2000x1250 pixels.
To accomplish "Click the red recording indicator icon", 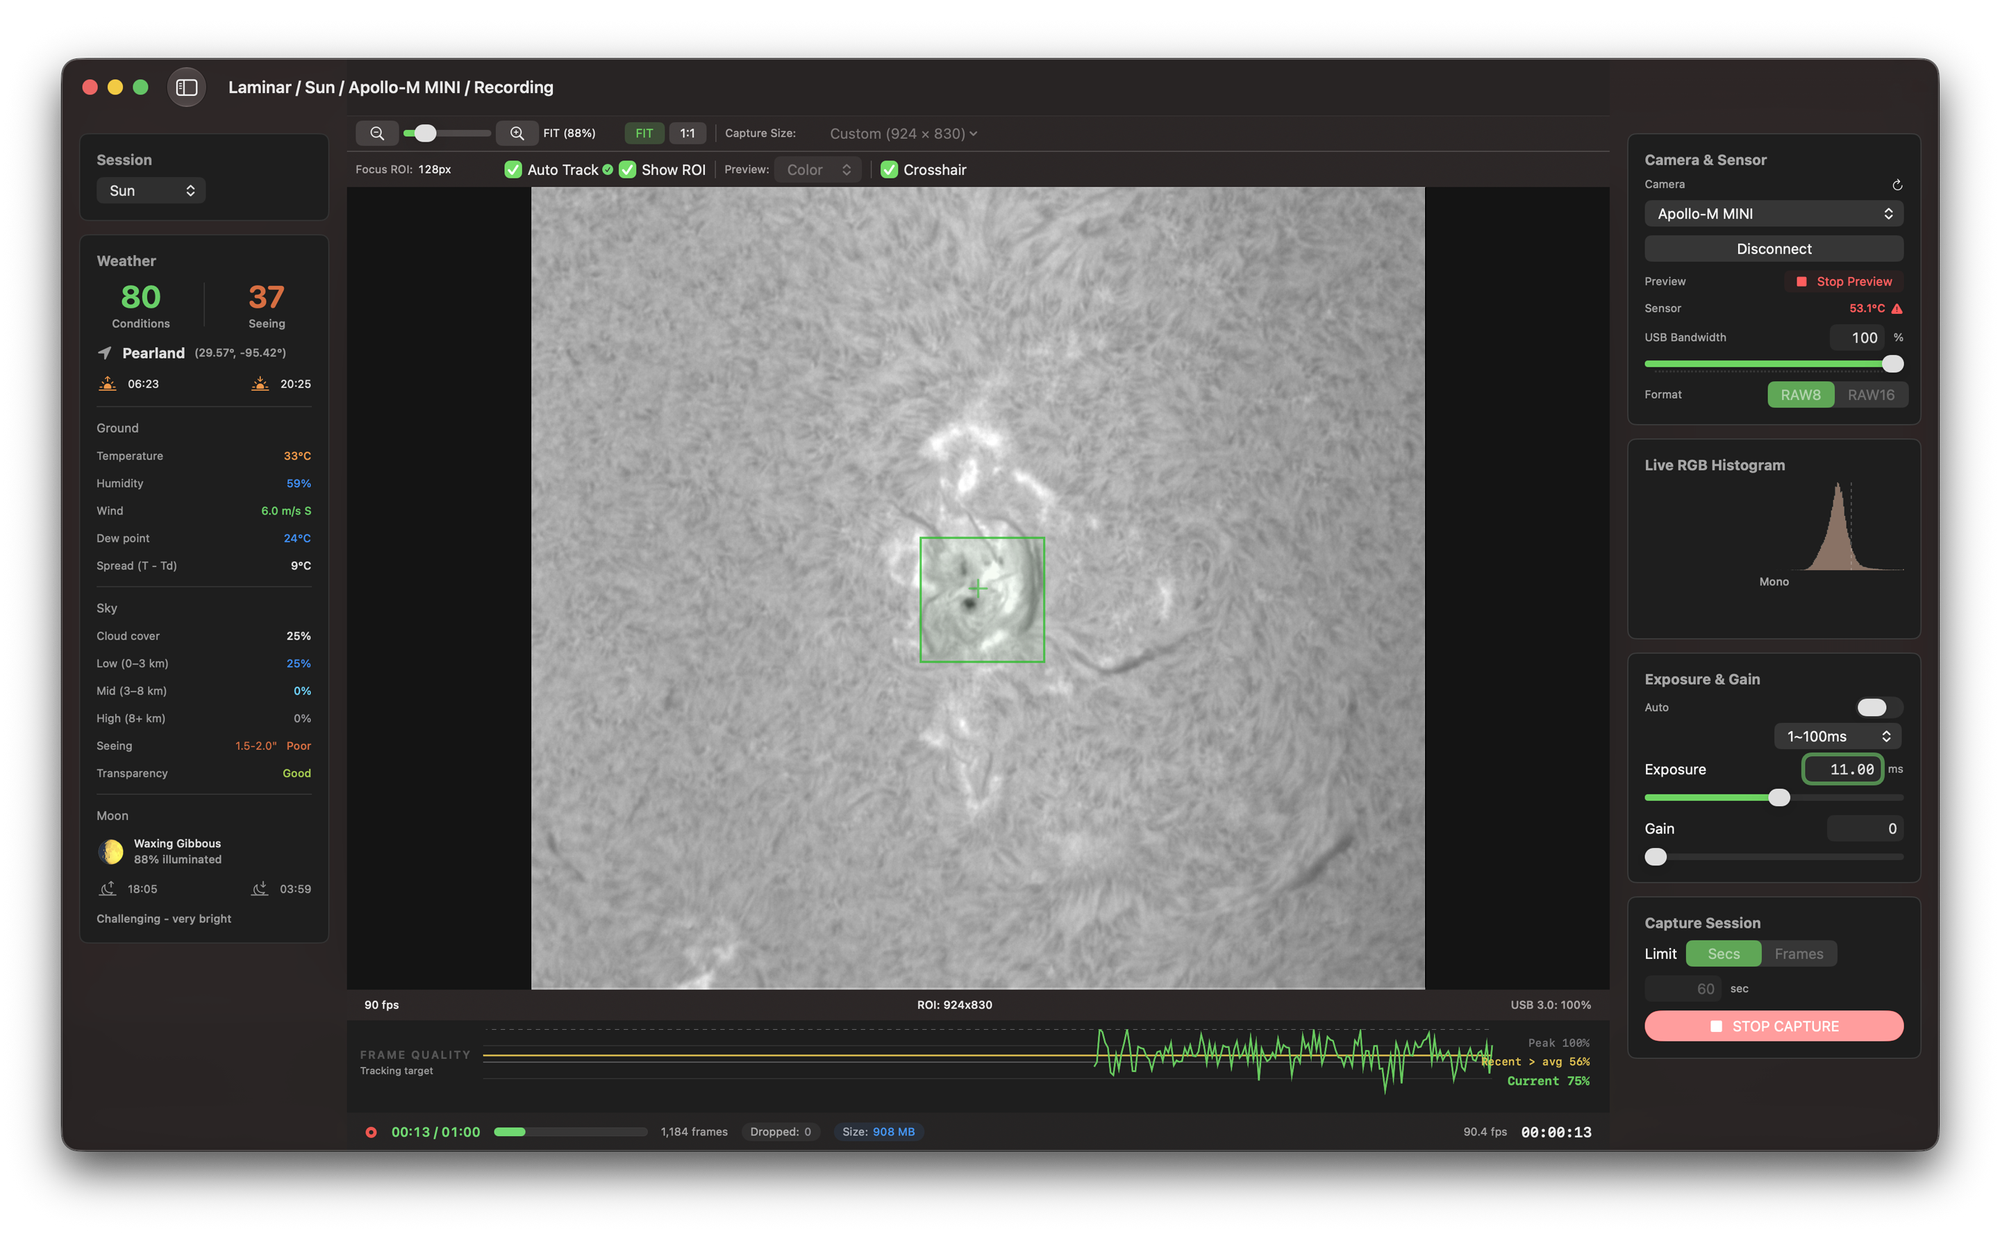I will [371, 1132].
